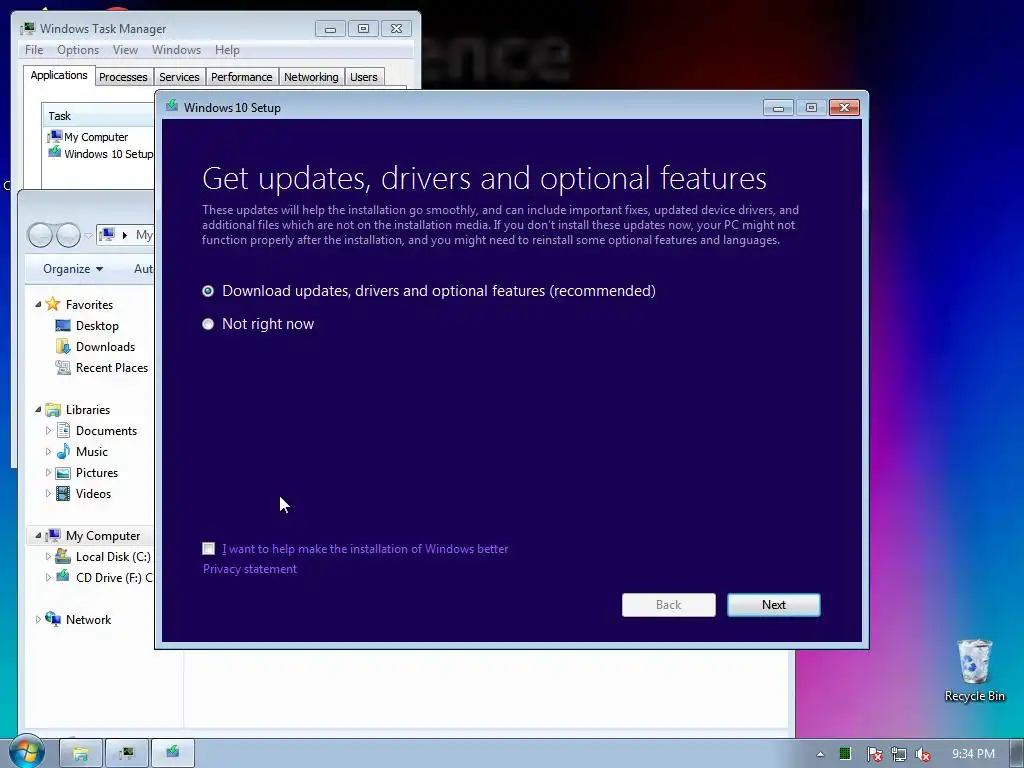Click the computer icon in address bar
Viewport: 1024px width, 768px height.
(x=108, y=234)
